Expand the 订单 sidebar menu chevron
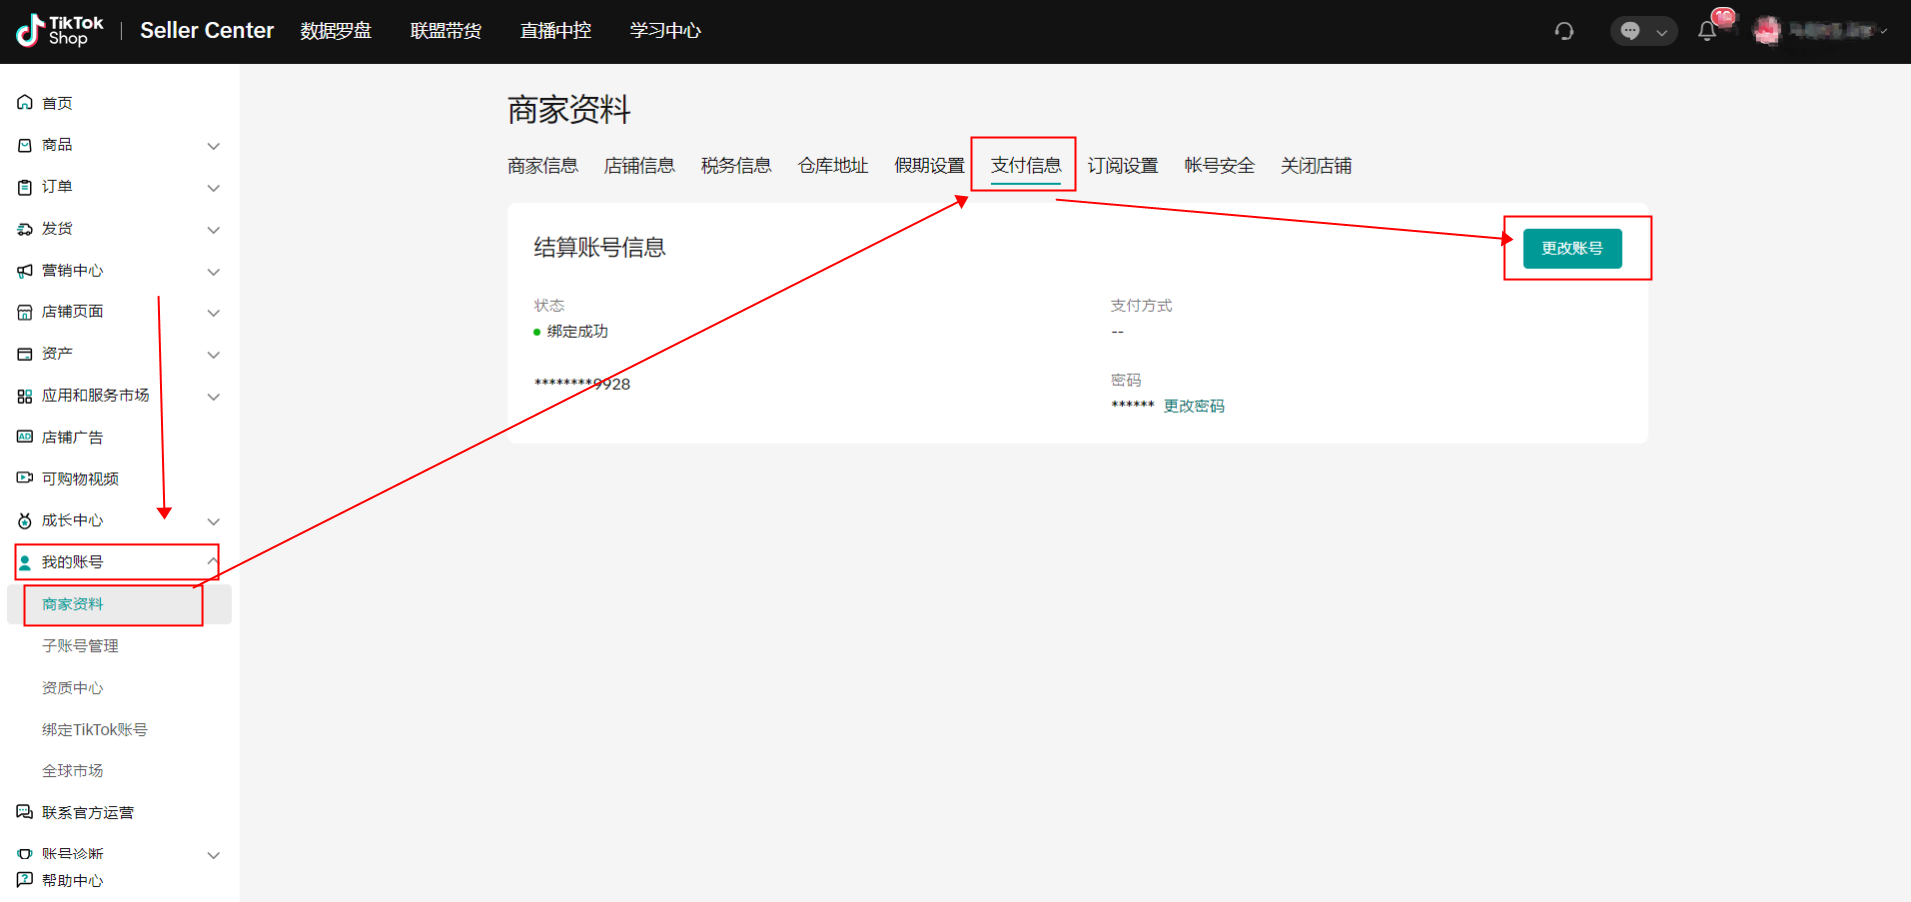This screenshot has width=1911, height=902. (213, 188)
